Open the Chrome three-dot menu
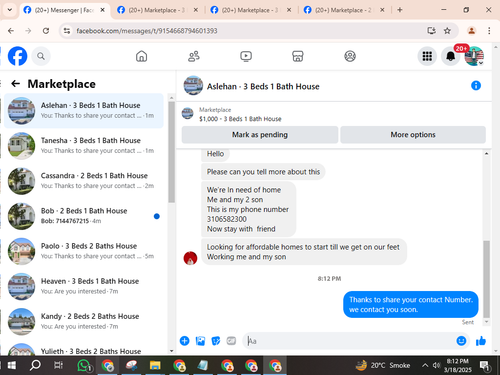The height and width of the screenshot is (375, 500). pos(489,31)
